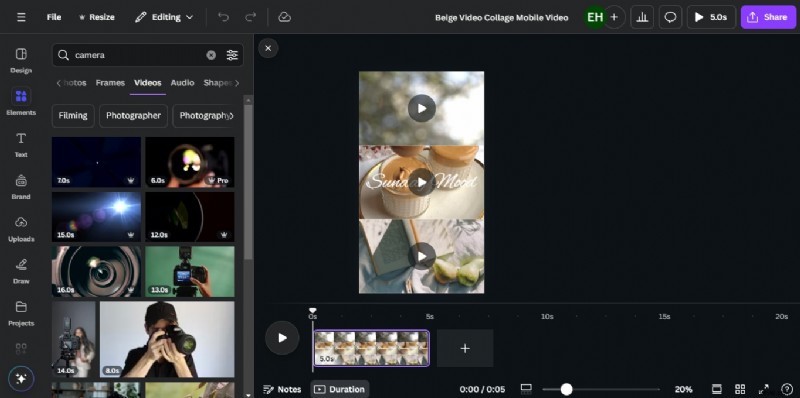Close the panel with X button

coord(268,48)
